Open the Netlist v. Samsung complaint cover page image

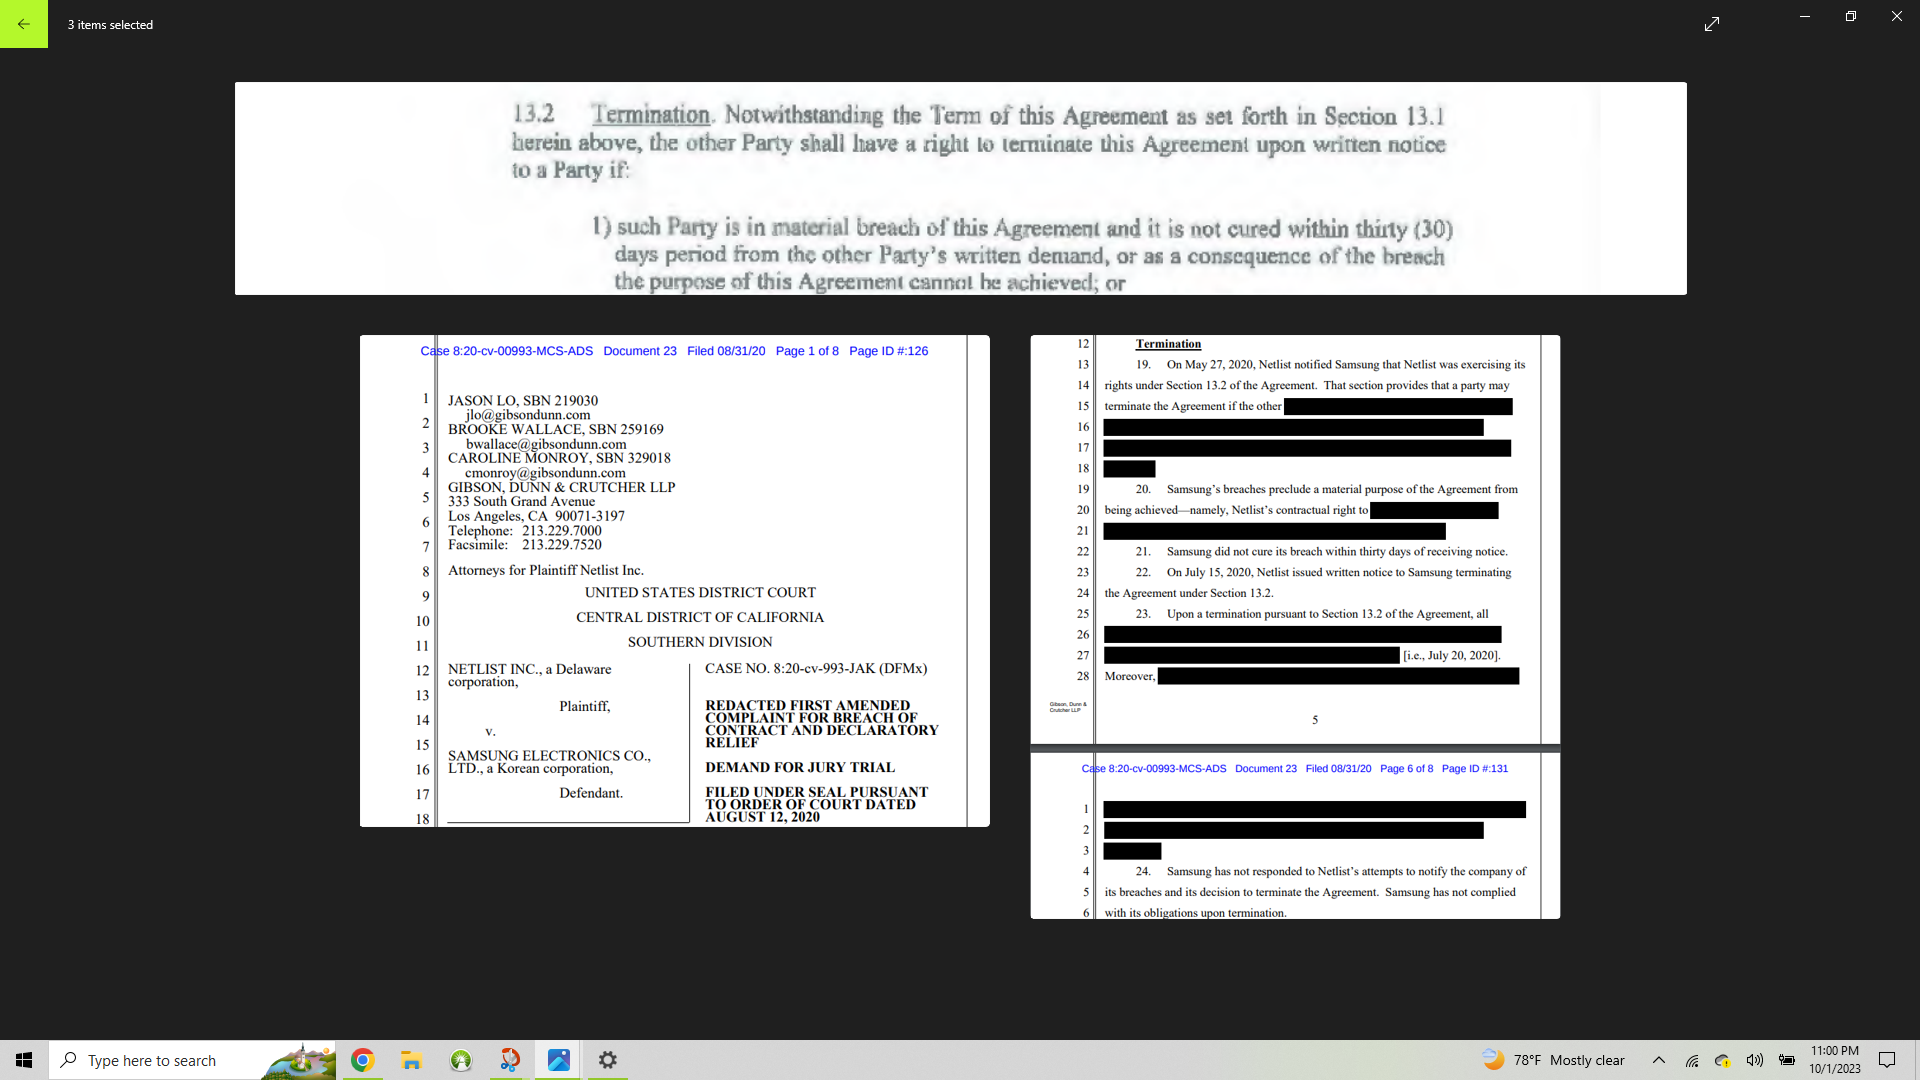coord(675,581)
